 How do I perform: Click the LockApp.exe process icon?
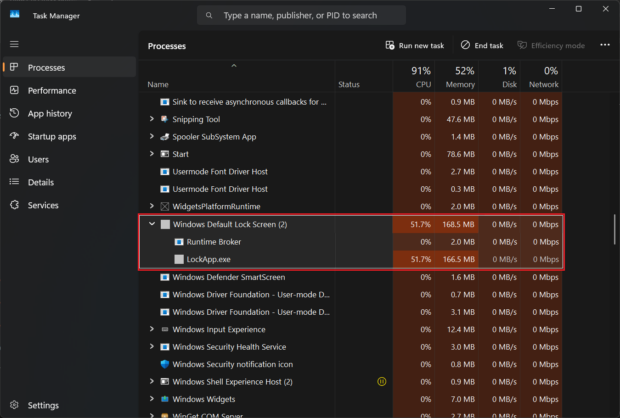coord(179,259)
